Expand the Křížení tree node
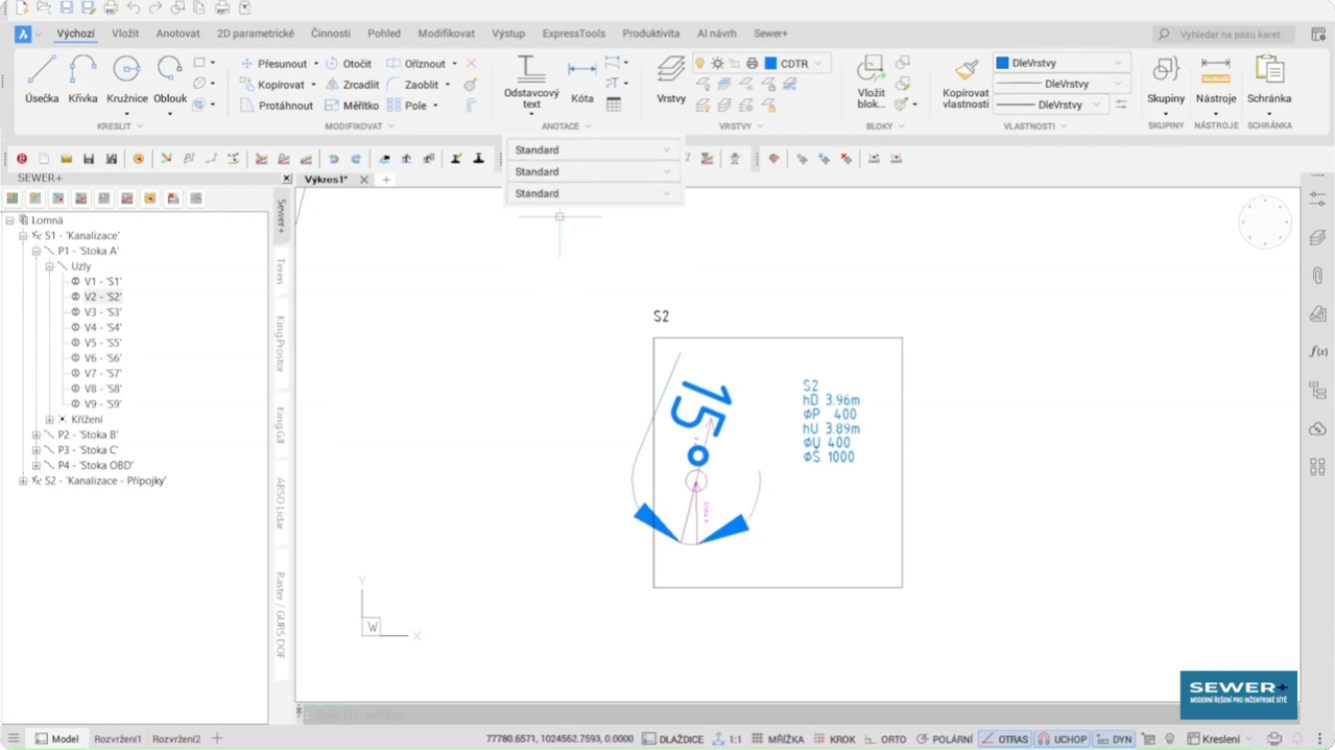 [49, 420]
